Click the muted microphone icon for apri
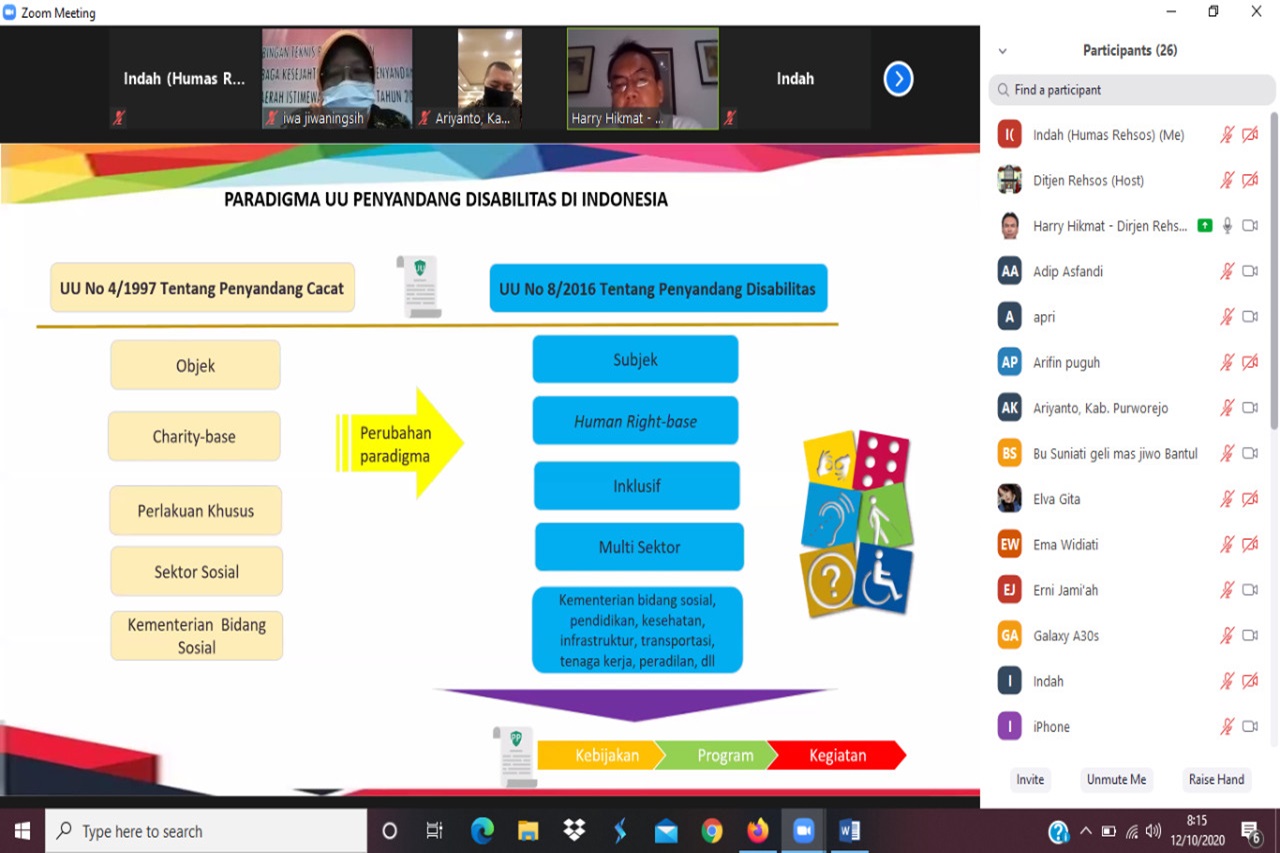The height and width of the screenshot is (853, 1280). pyautogui.click(x=1227, y=317)
